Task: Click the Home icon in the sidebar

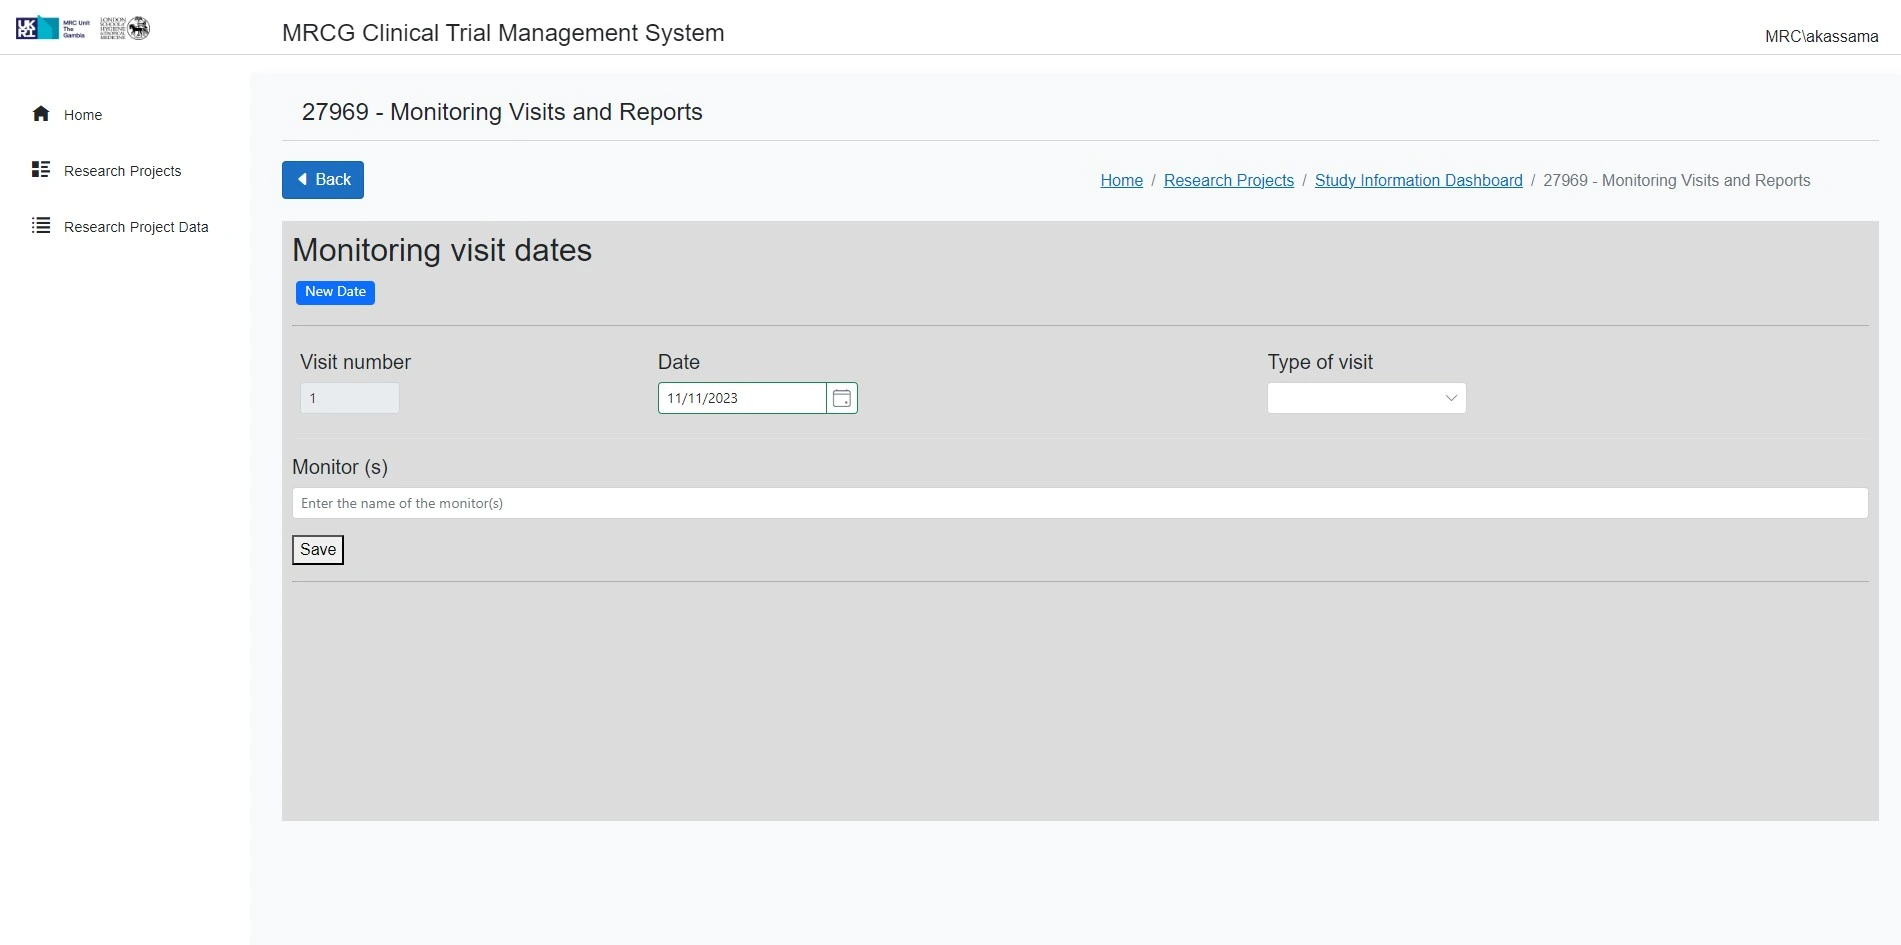Action: tap(41, 114)
